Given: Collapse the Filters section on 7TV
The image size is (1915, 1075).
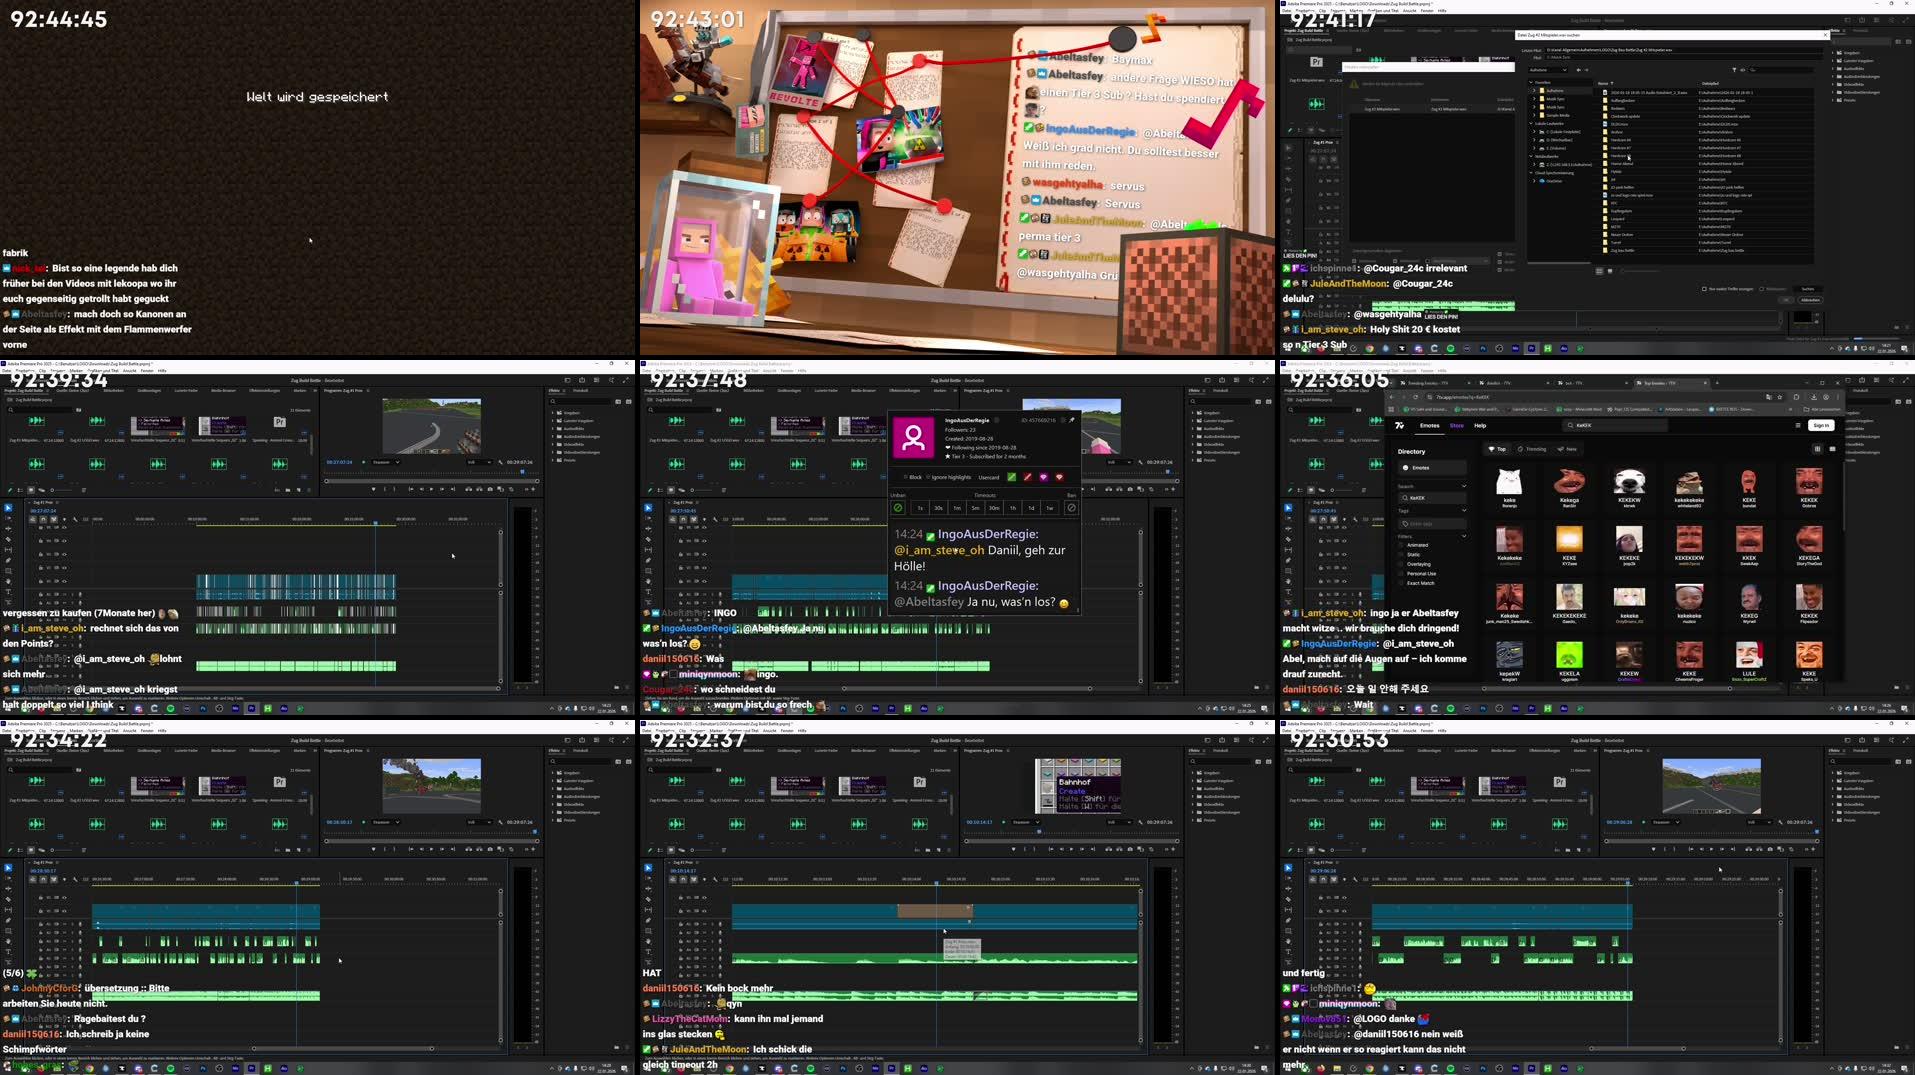Looking at the screenshot, I should [1464, 535].
